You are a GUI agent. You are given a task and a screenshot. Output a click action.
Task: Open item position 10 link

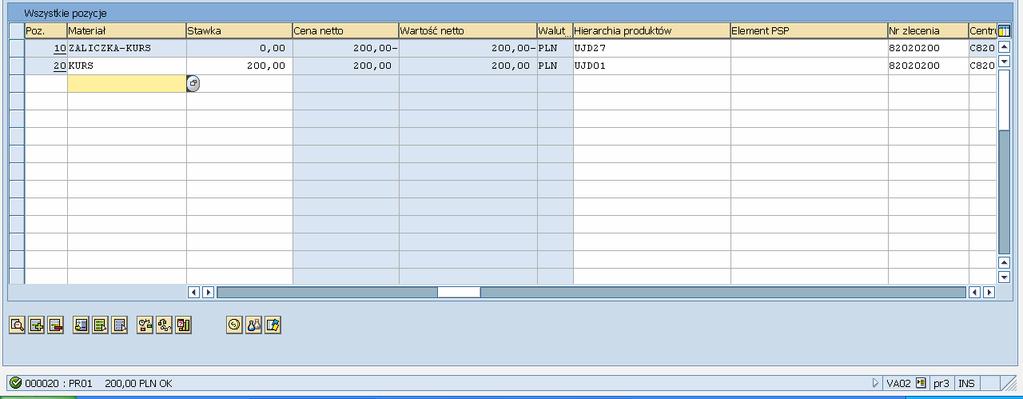click(x=60, y=48)
